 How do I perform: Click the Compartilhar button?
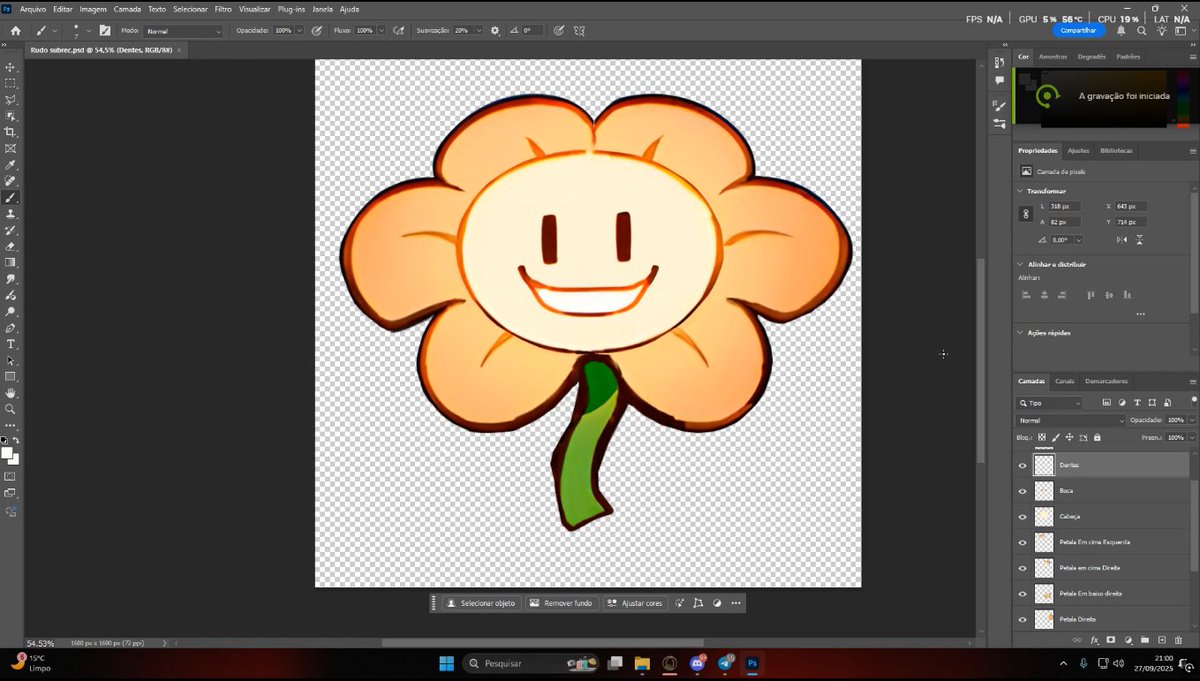point(1078,30)
